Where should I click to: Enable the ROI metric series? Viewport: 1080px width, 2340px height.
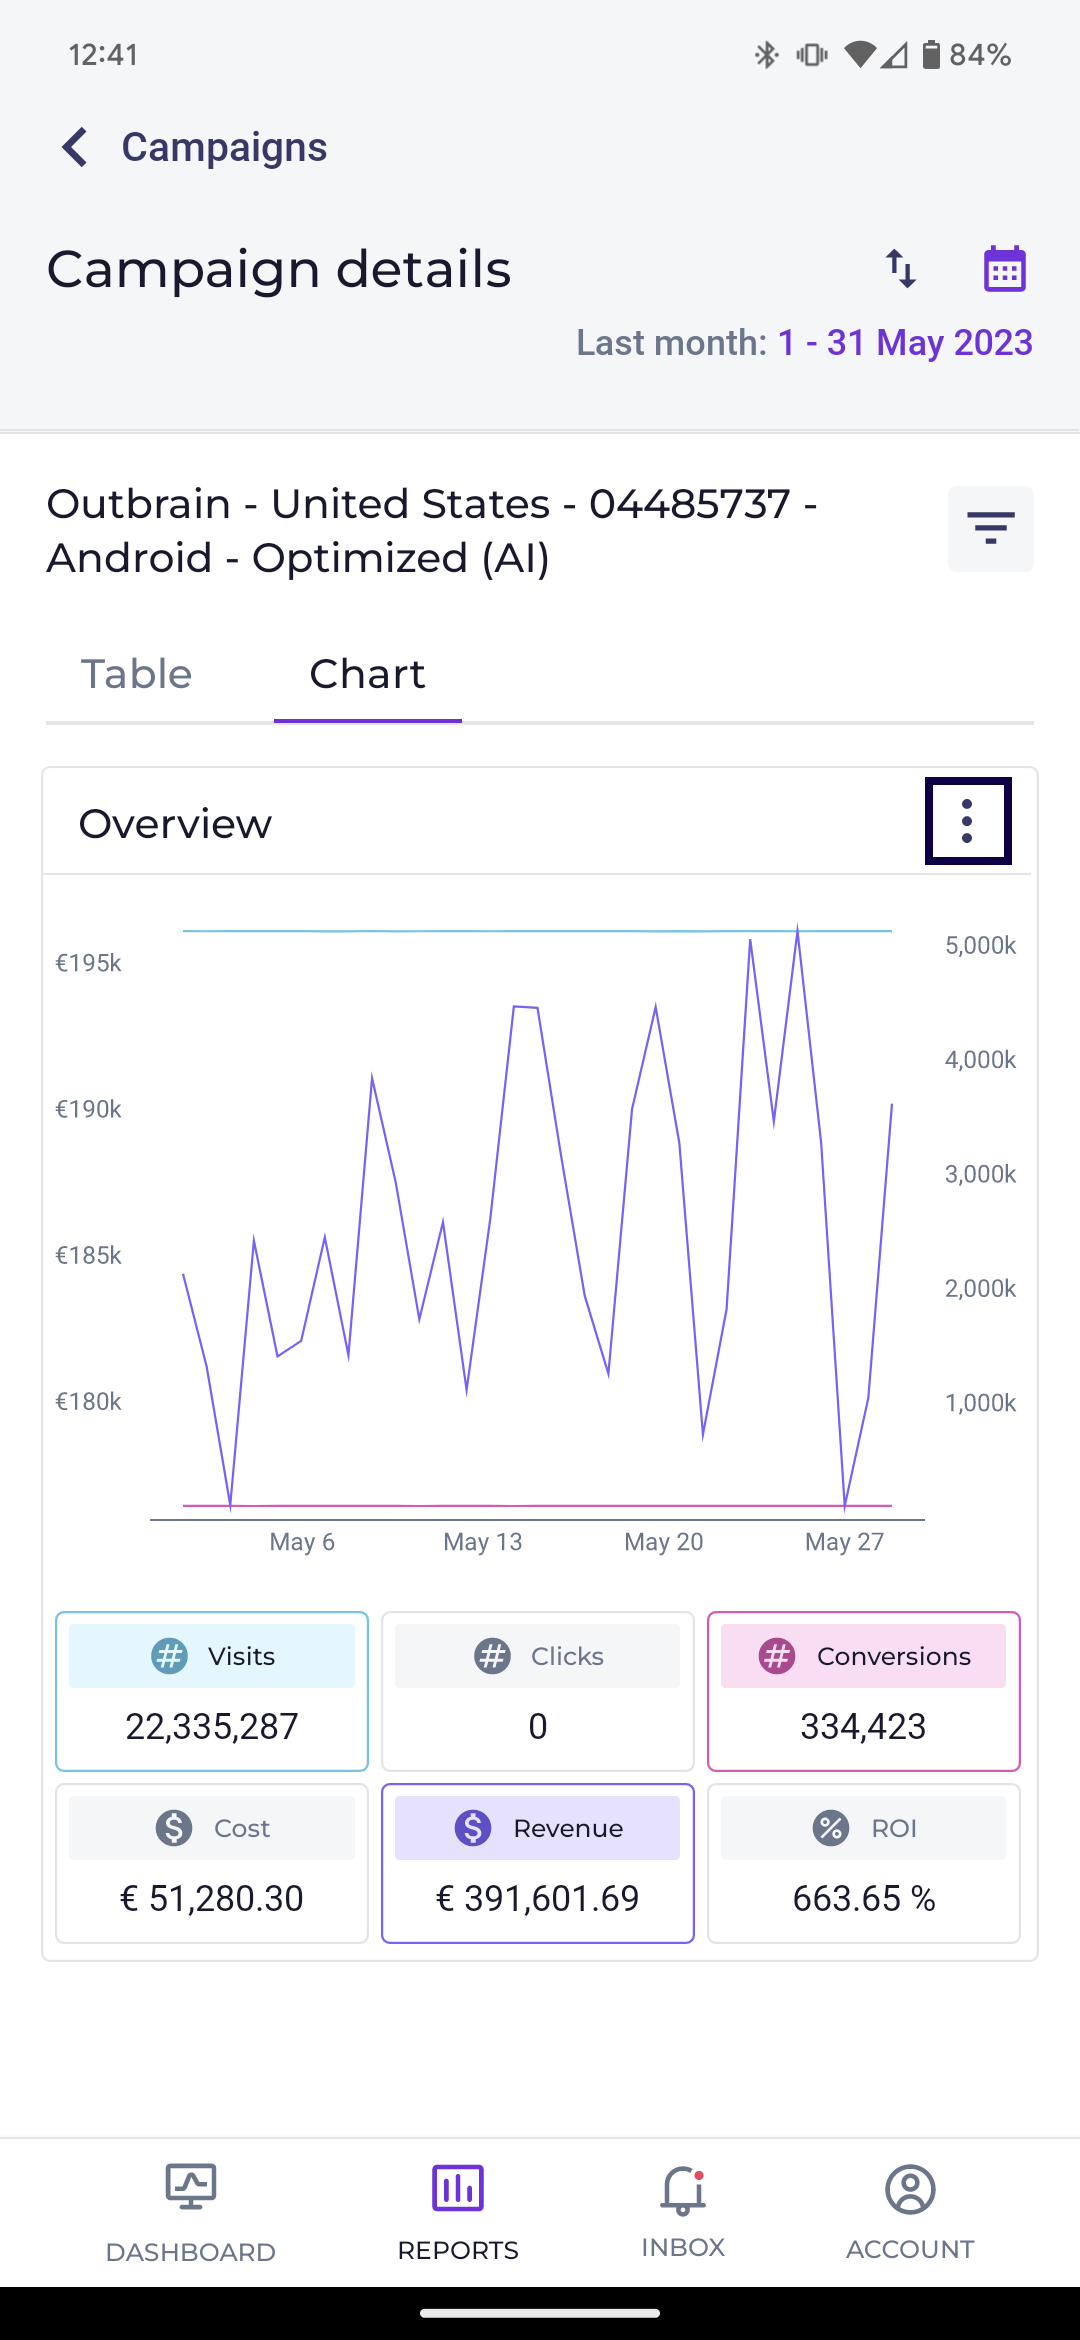tap(863, 1862)
